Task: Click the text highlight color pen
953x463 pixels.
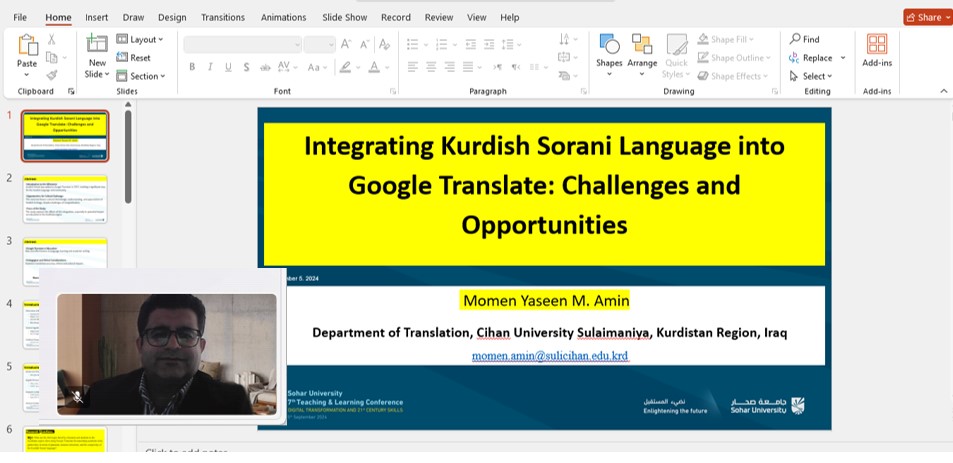Action: (x=345, y=67)
